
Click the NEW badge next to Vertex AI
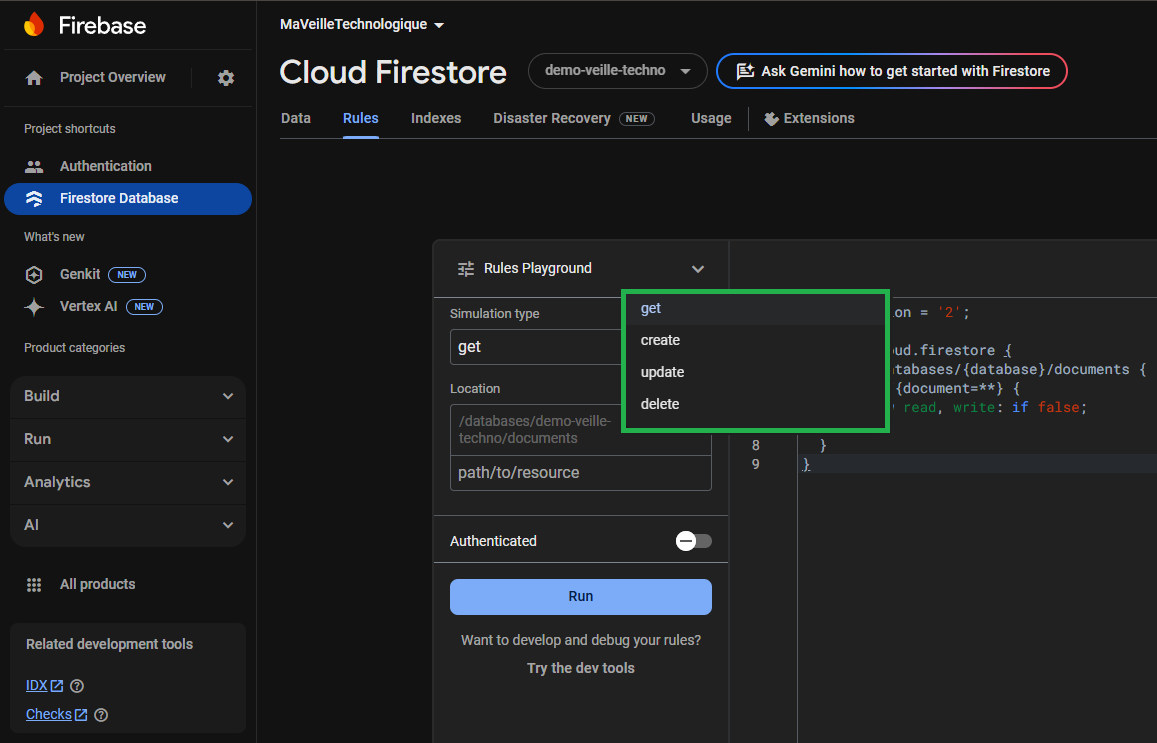[144, 306]
